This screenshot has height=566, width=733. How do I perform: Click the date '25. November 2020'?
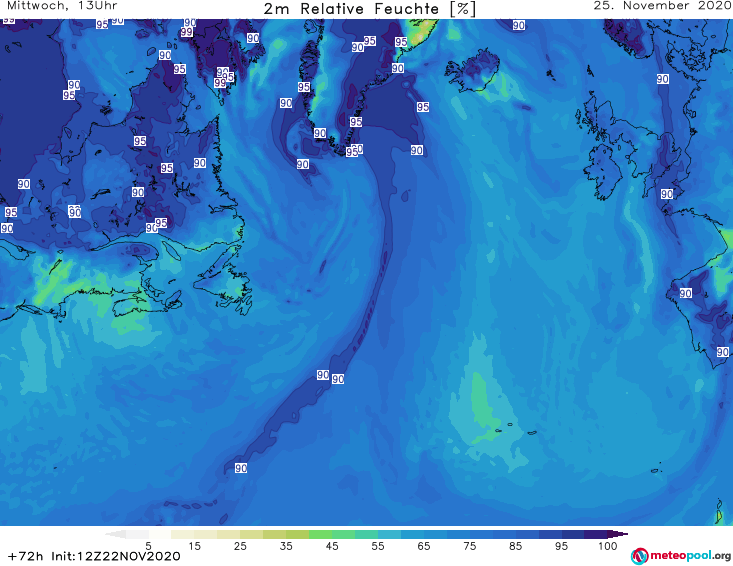click(662, 6)
